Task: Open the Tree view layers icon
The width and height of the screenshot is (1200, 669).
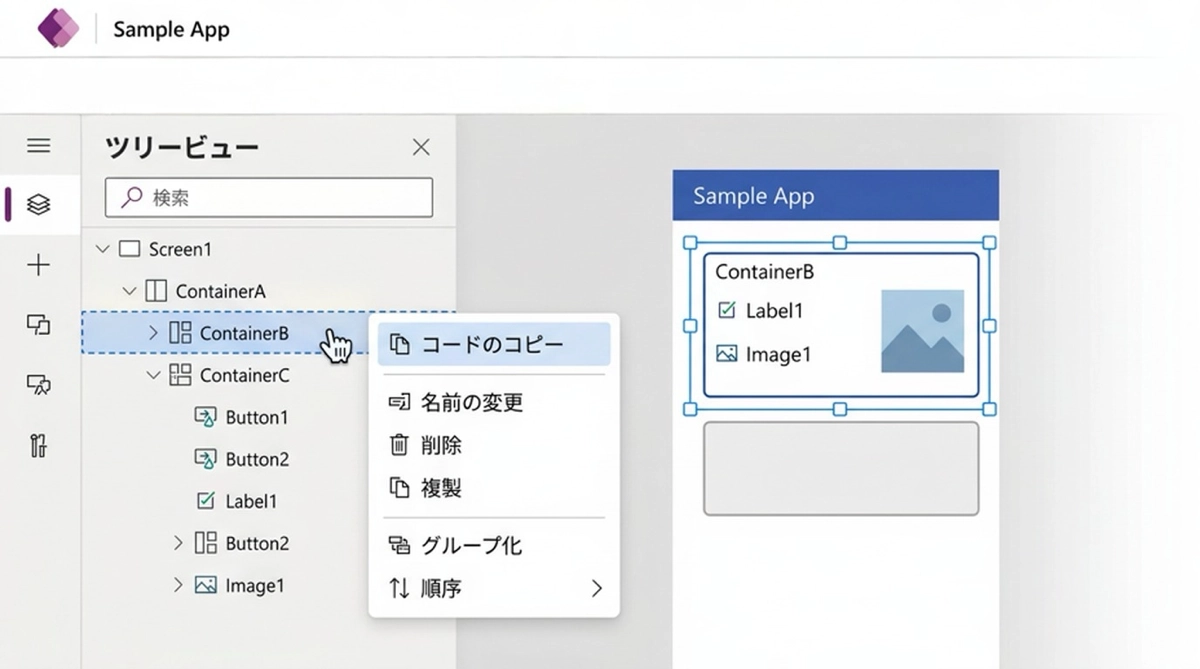Action: click(x=39, y=205)
